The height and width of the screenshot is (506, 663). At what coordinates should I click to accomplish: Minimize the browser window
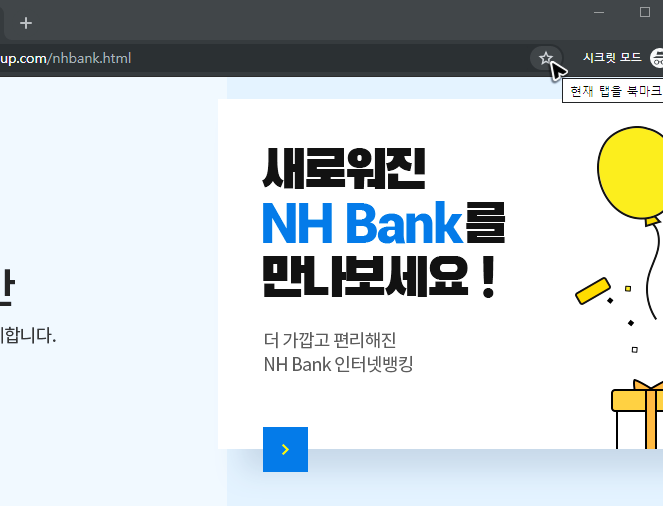click(x=599, y=13)
